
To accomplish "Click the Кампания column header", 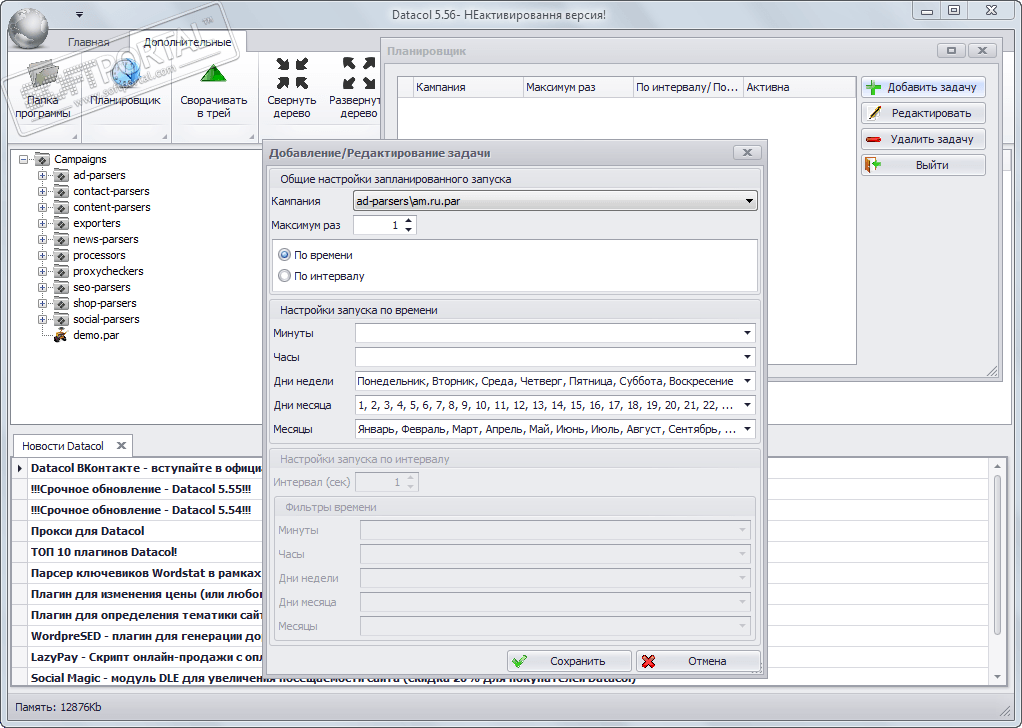I will point(468,87).
